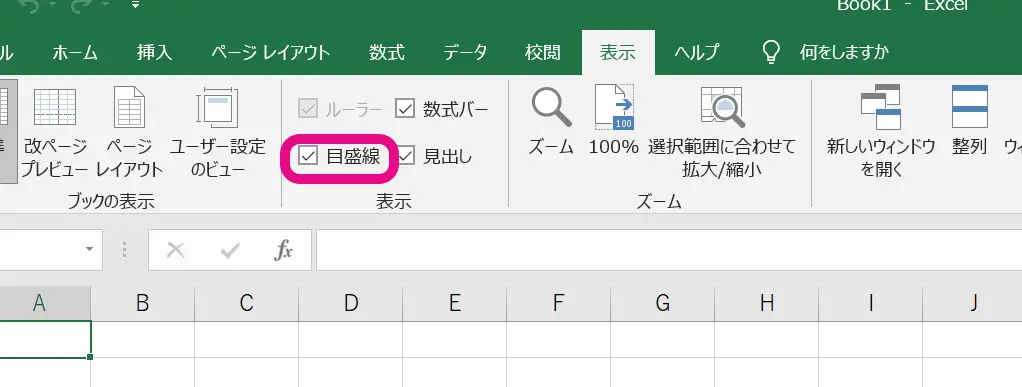Open ユーザー設定のビュー custom views
This screenshot has height=387, width=1022.
(x=218, y=132)
